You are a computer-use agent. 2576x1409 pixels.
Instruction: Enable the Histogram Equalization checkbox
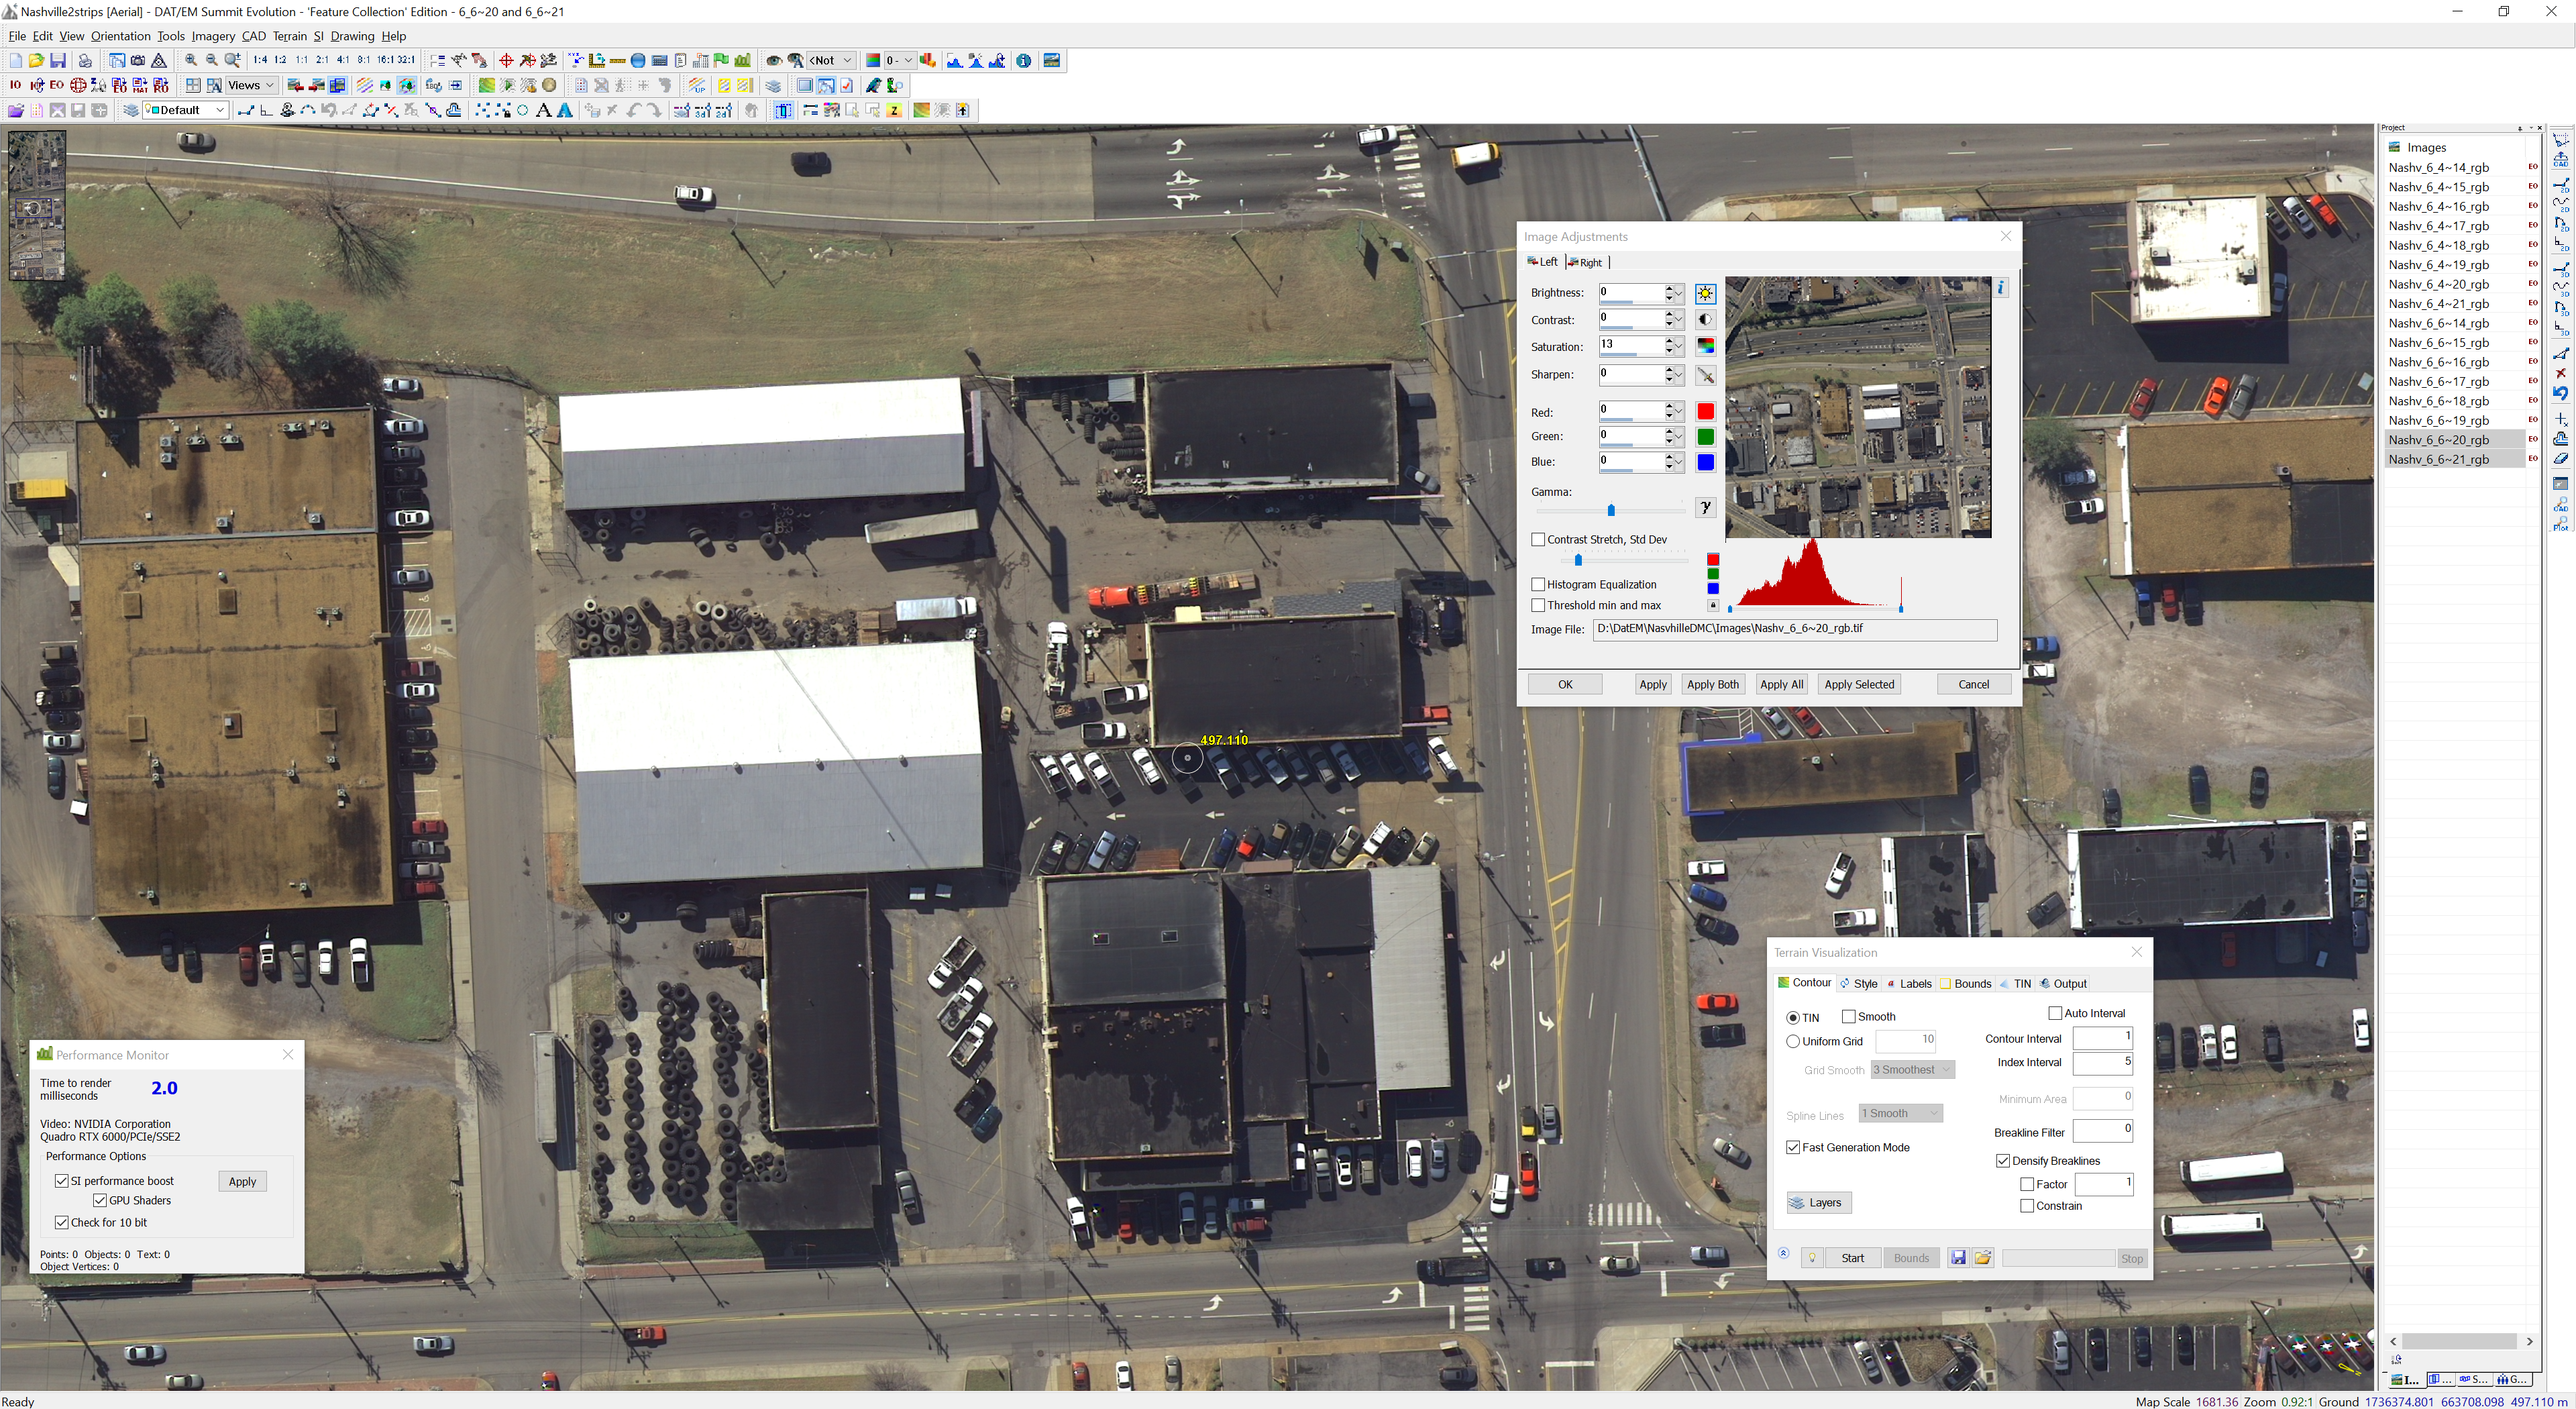(x=1538, y=584)
